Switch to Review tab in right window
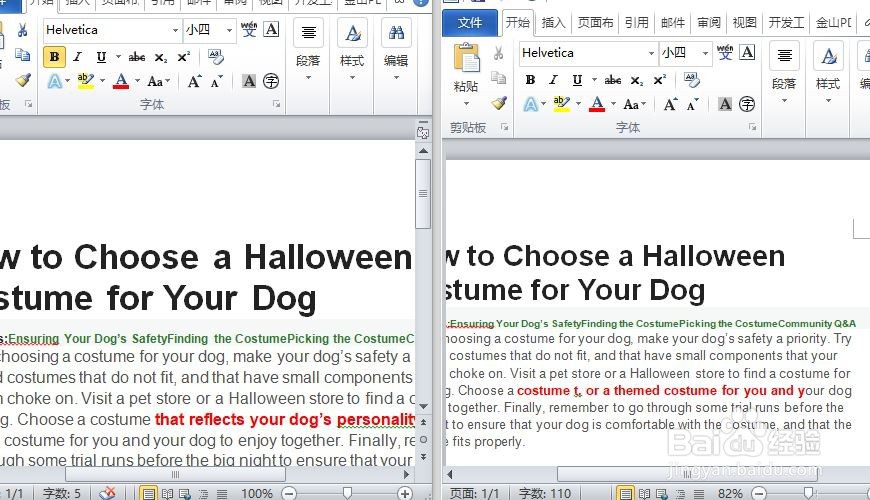The height and width of the screenshot is (500, 870). click(709, 23)
